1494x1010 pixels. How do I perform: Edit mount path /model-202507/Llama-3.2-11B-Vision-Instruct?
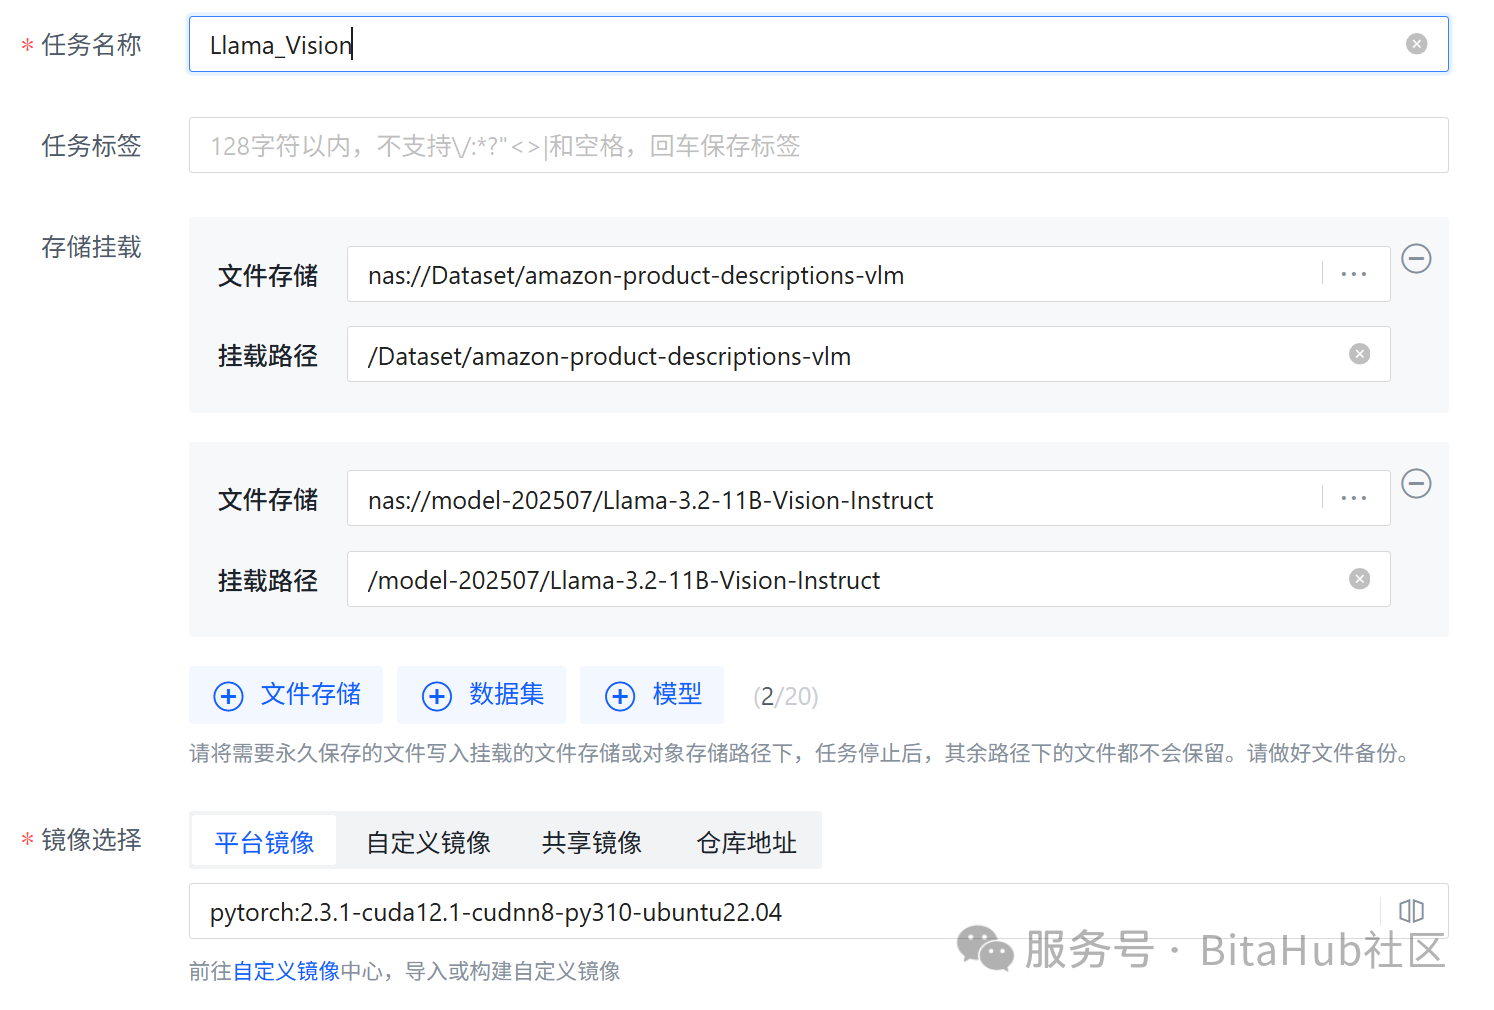coord(868,579)
